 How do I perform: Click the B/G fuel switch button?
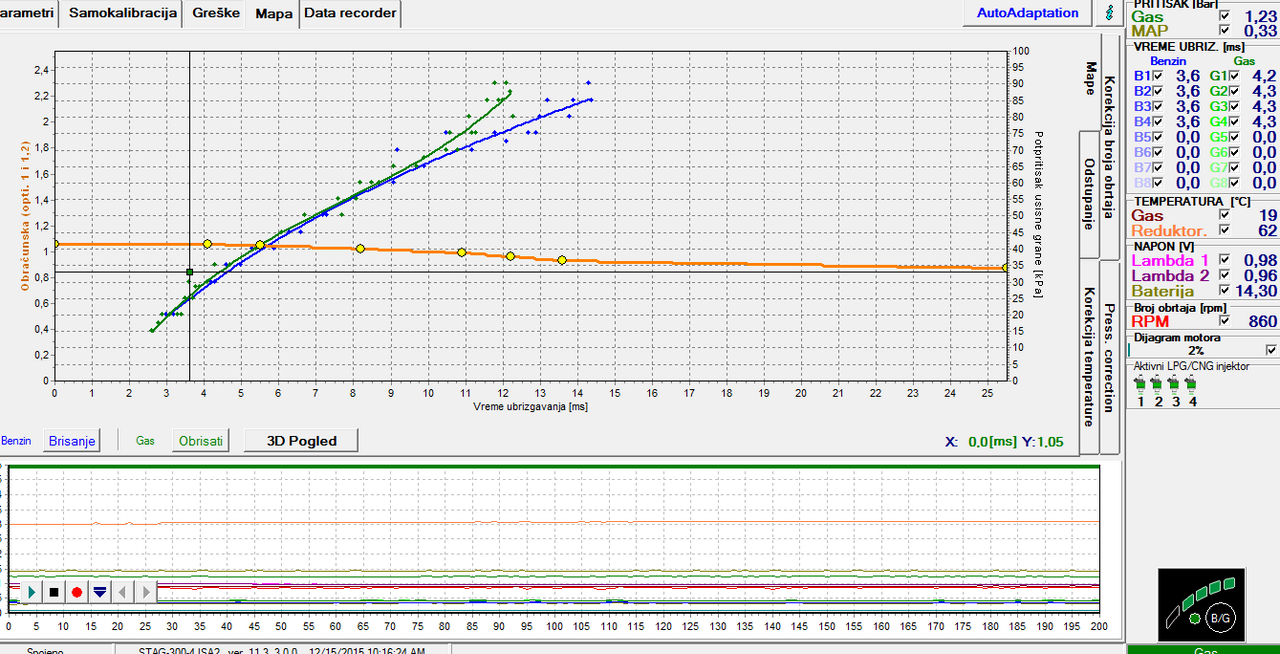click(x=1219, y=618)
